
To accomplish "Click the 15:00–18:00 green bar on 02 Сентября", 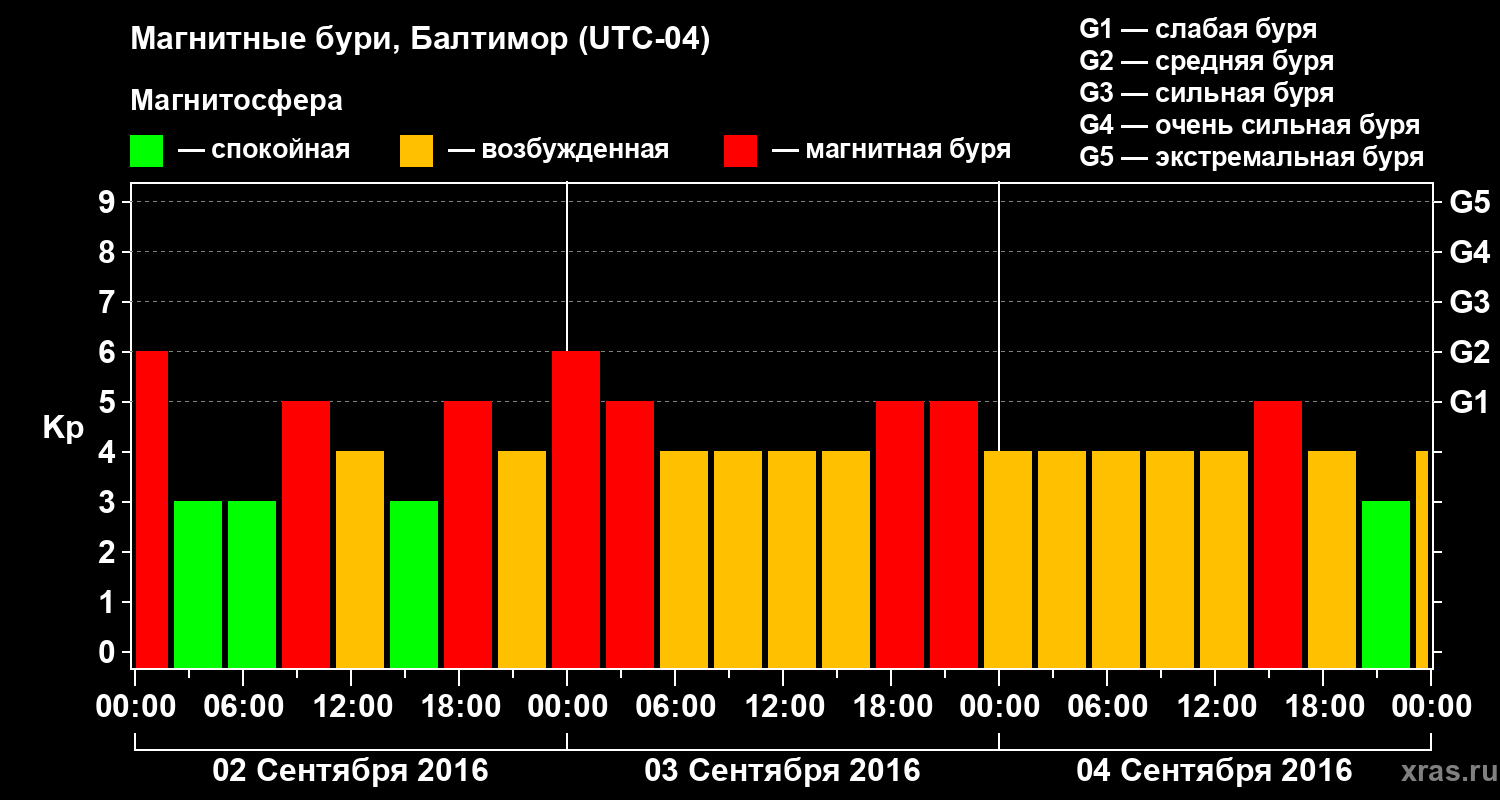I will [x=414, y=585].
